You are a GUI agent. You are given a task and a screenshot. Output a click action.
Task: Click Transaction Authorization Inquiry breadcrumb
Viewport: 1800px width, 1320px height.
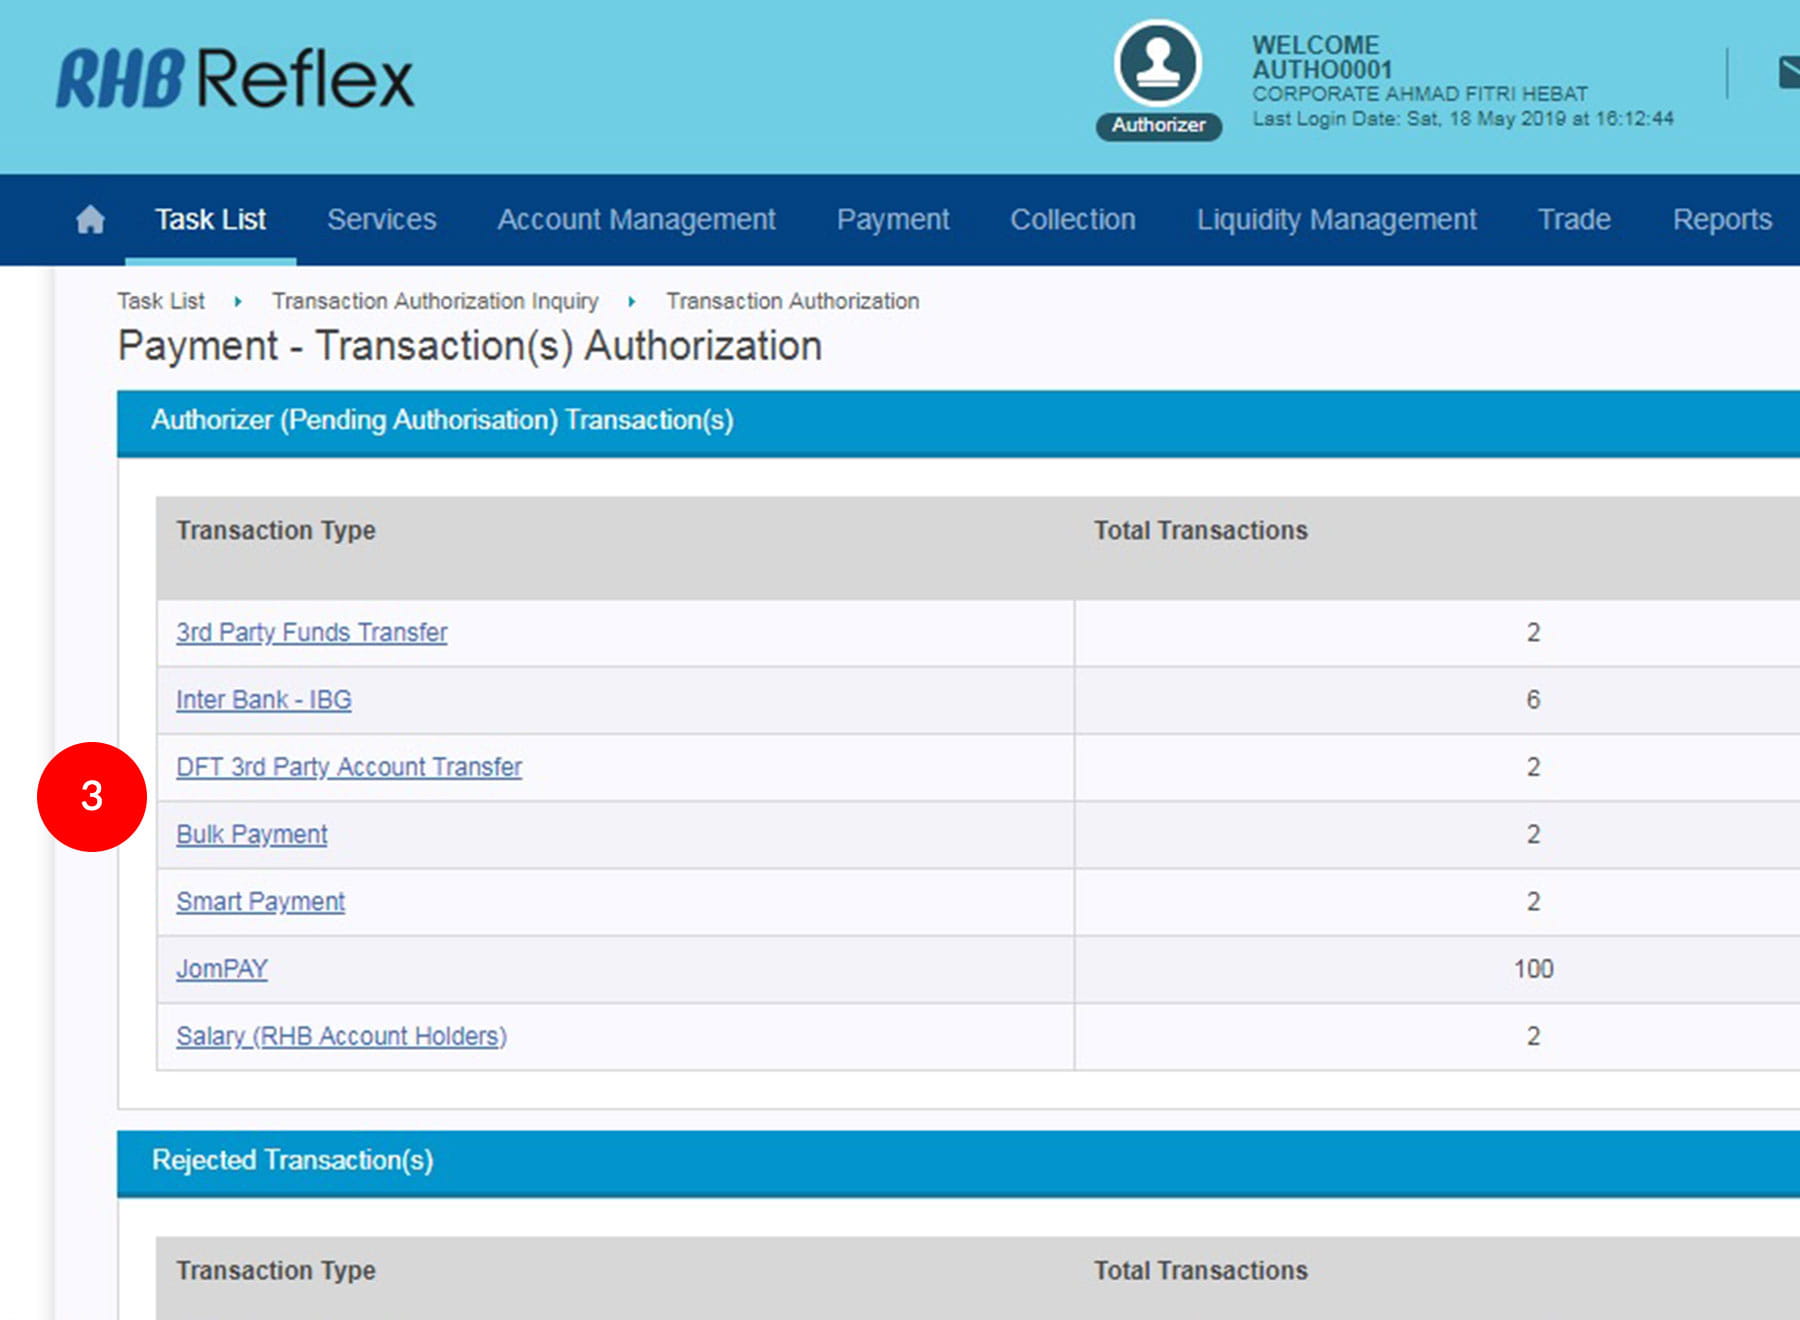tap(435, 301)
